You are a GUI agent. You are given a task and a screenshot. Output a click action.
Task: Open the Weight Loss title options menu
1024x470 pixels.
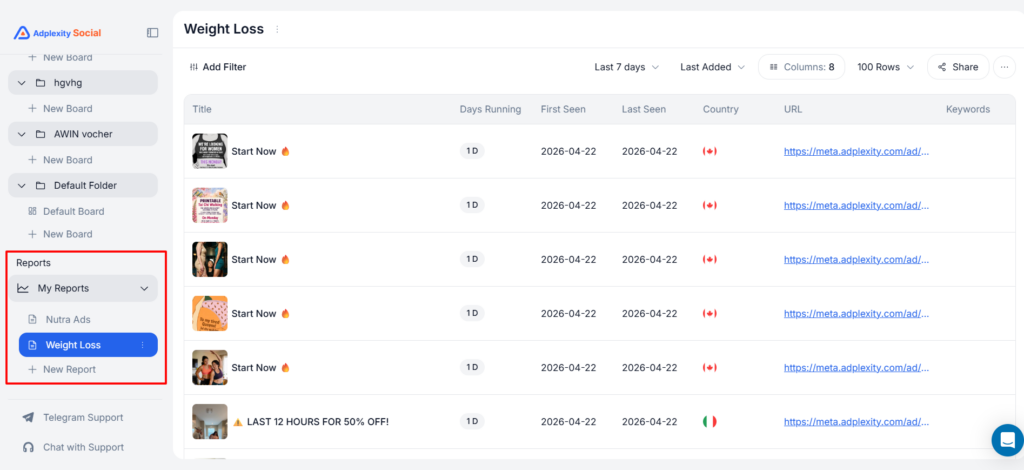pyautogui.click(x=277, y=29)
